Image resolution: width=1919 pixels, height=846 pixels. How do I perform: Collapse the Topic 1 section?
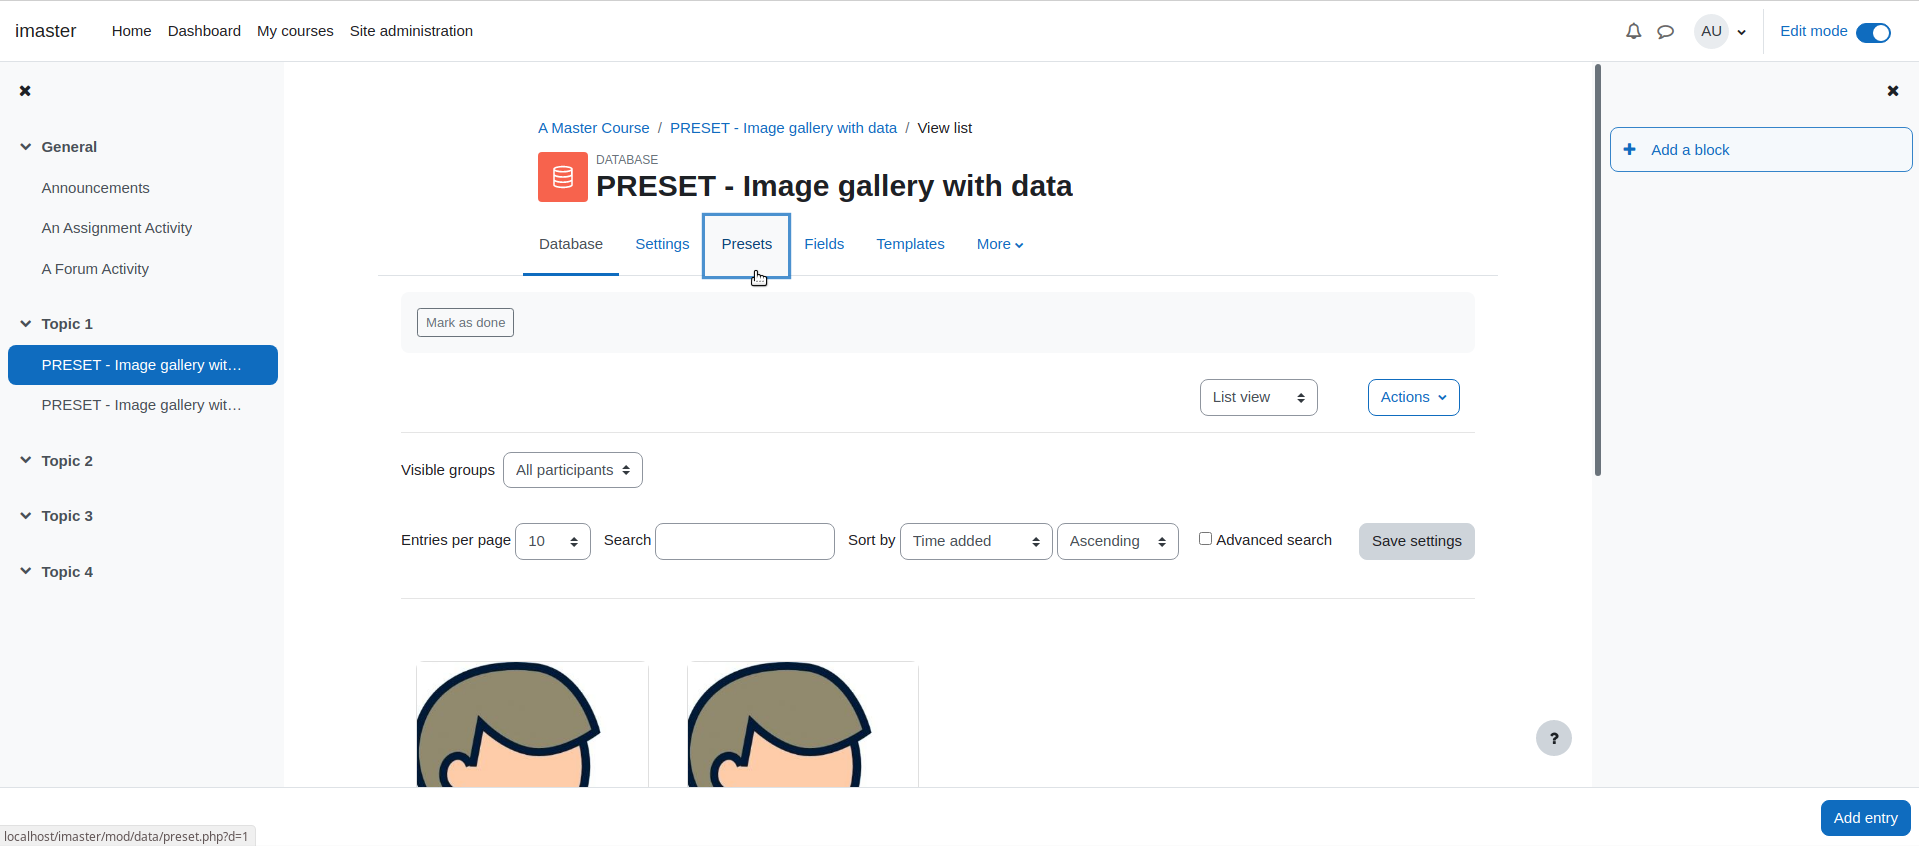(x=26, y=324)
